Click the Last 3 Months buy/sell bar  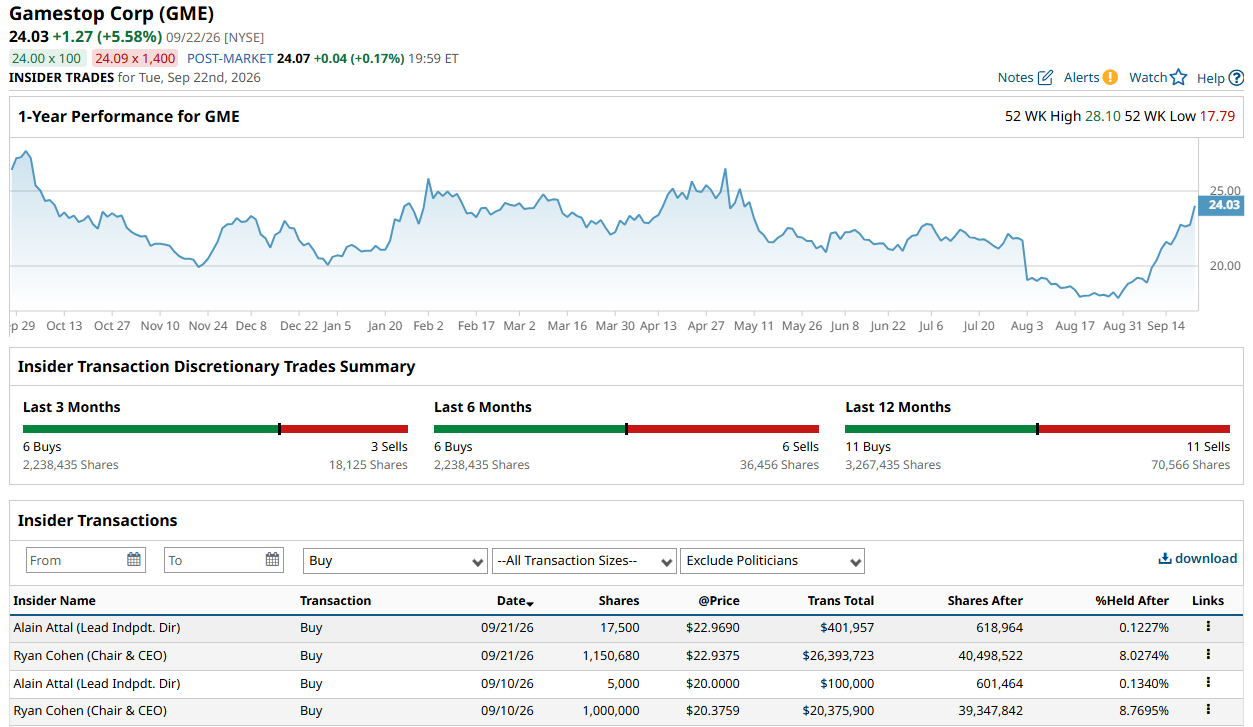215,429
